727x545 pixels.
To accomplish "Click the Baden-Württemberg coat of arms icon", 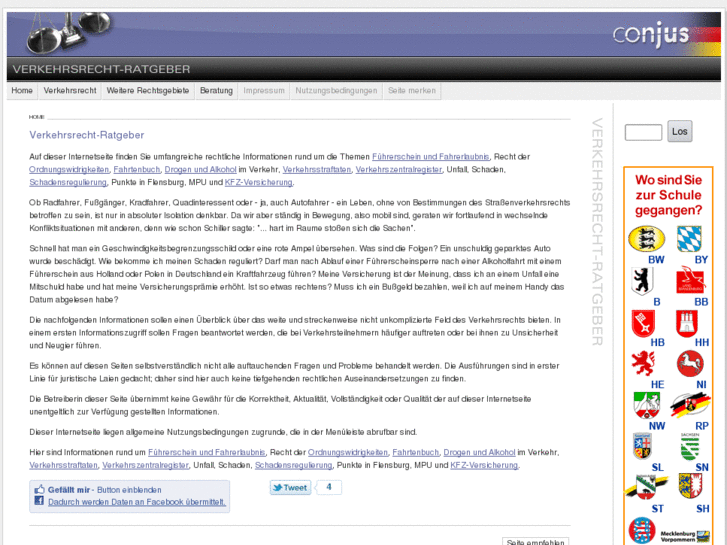I will click(646, 238).
